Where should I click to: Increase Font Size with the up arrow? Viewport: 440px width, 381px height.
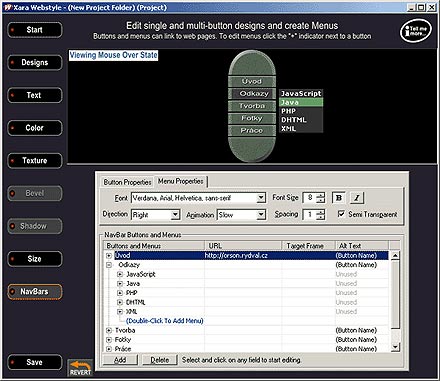[x=320, y=195]
